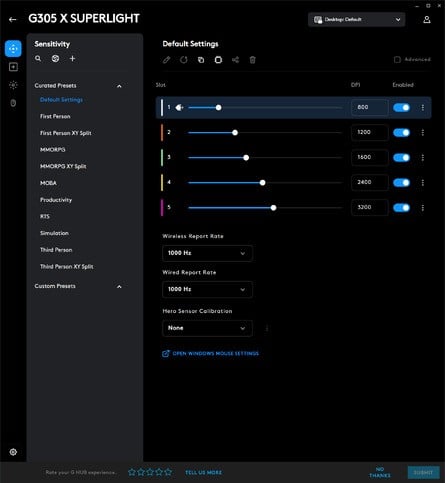The image size is (445, 483).
Task: Edit preset name with pencil icon
Action: tap(166, 60)
